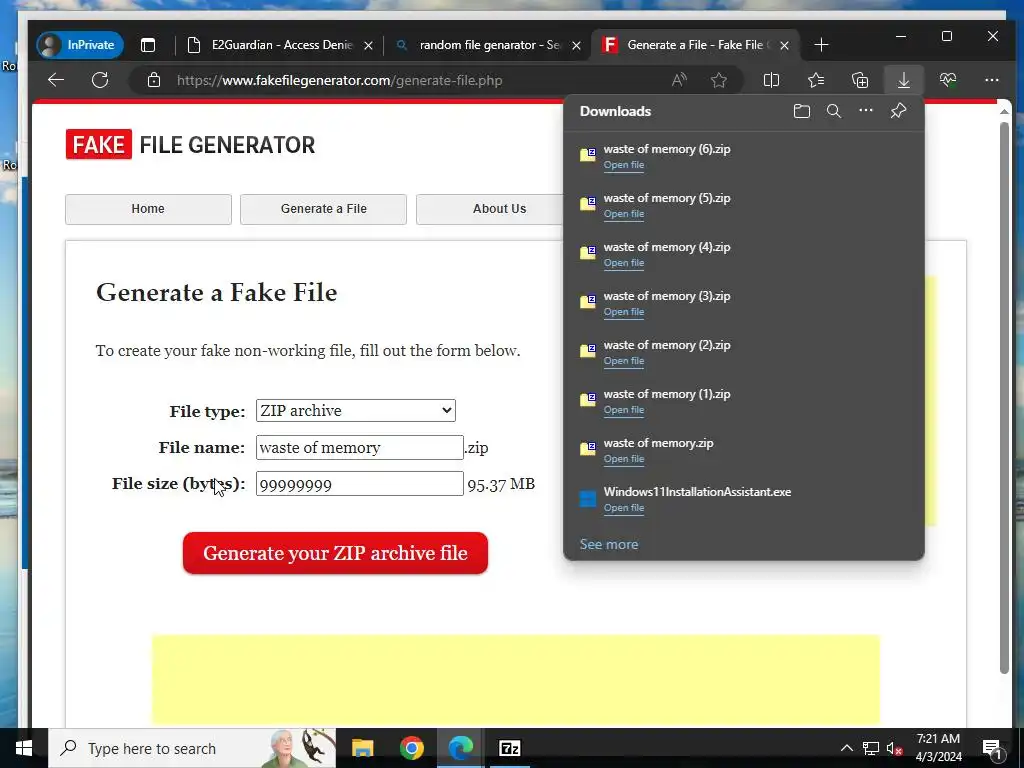Select Windows11InstallationAssistant.exe entry name
Screen dimensions: 1024x768
[x=697, y=492]
